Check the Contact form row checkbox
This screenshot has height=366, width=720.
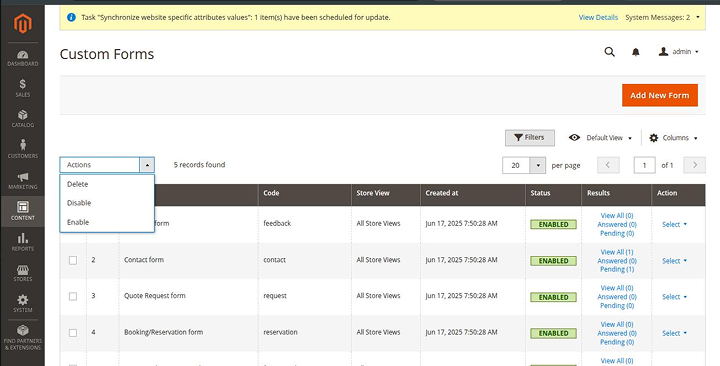(73, 260)
